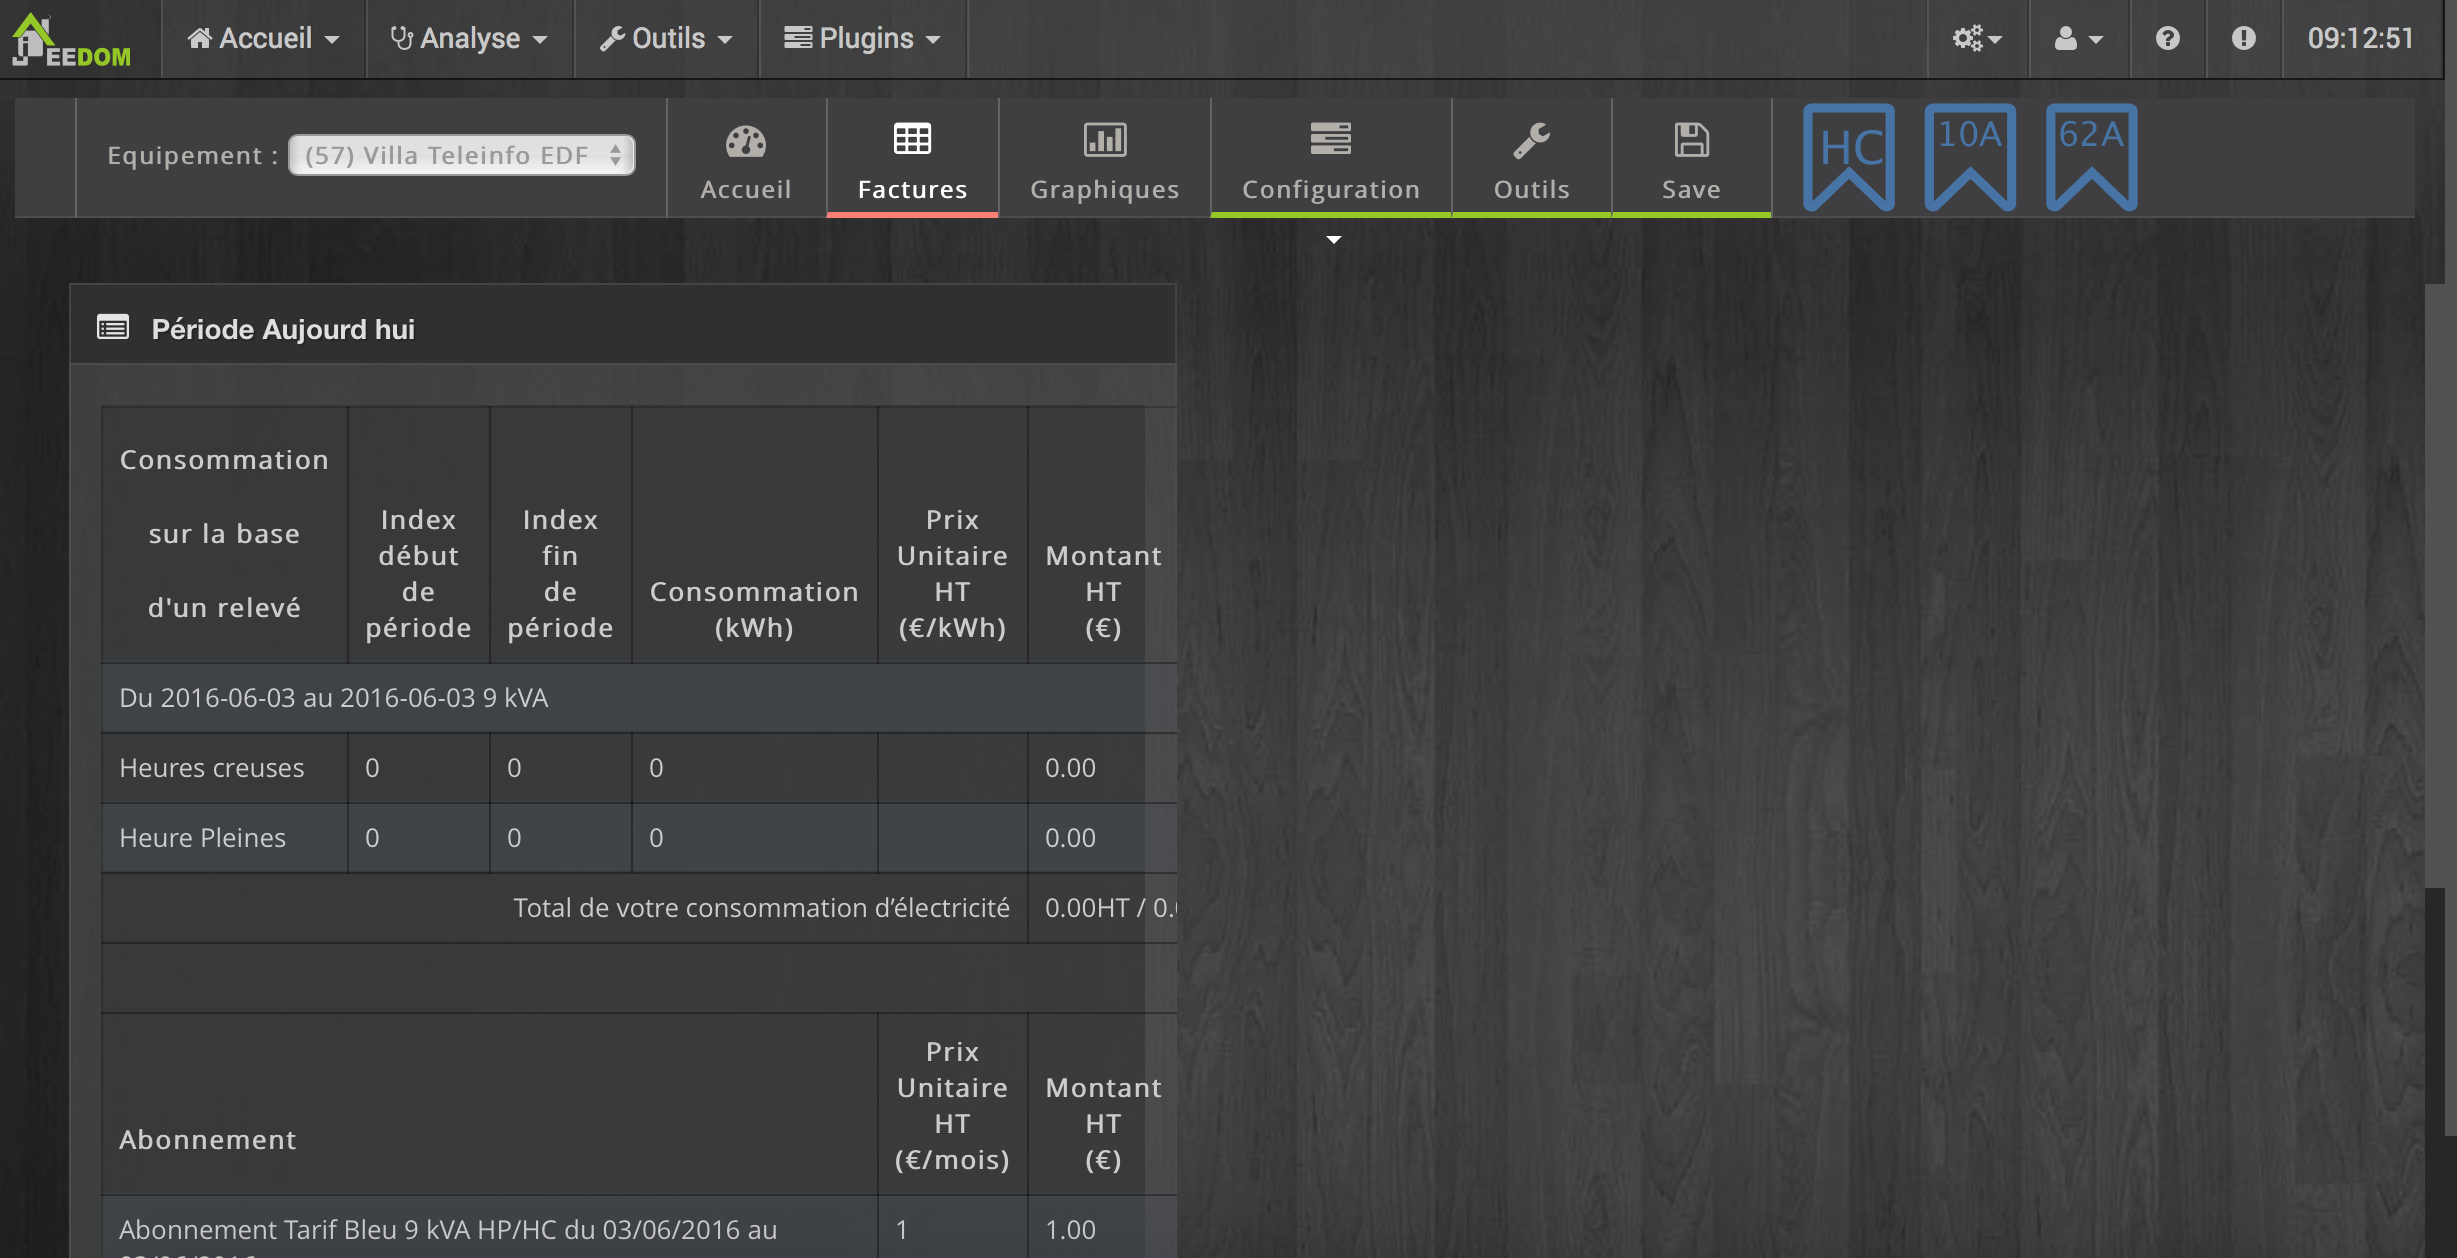
Task: Click the Heure Pleines row label
Action: point(202,838)
